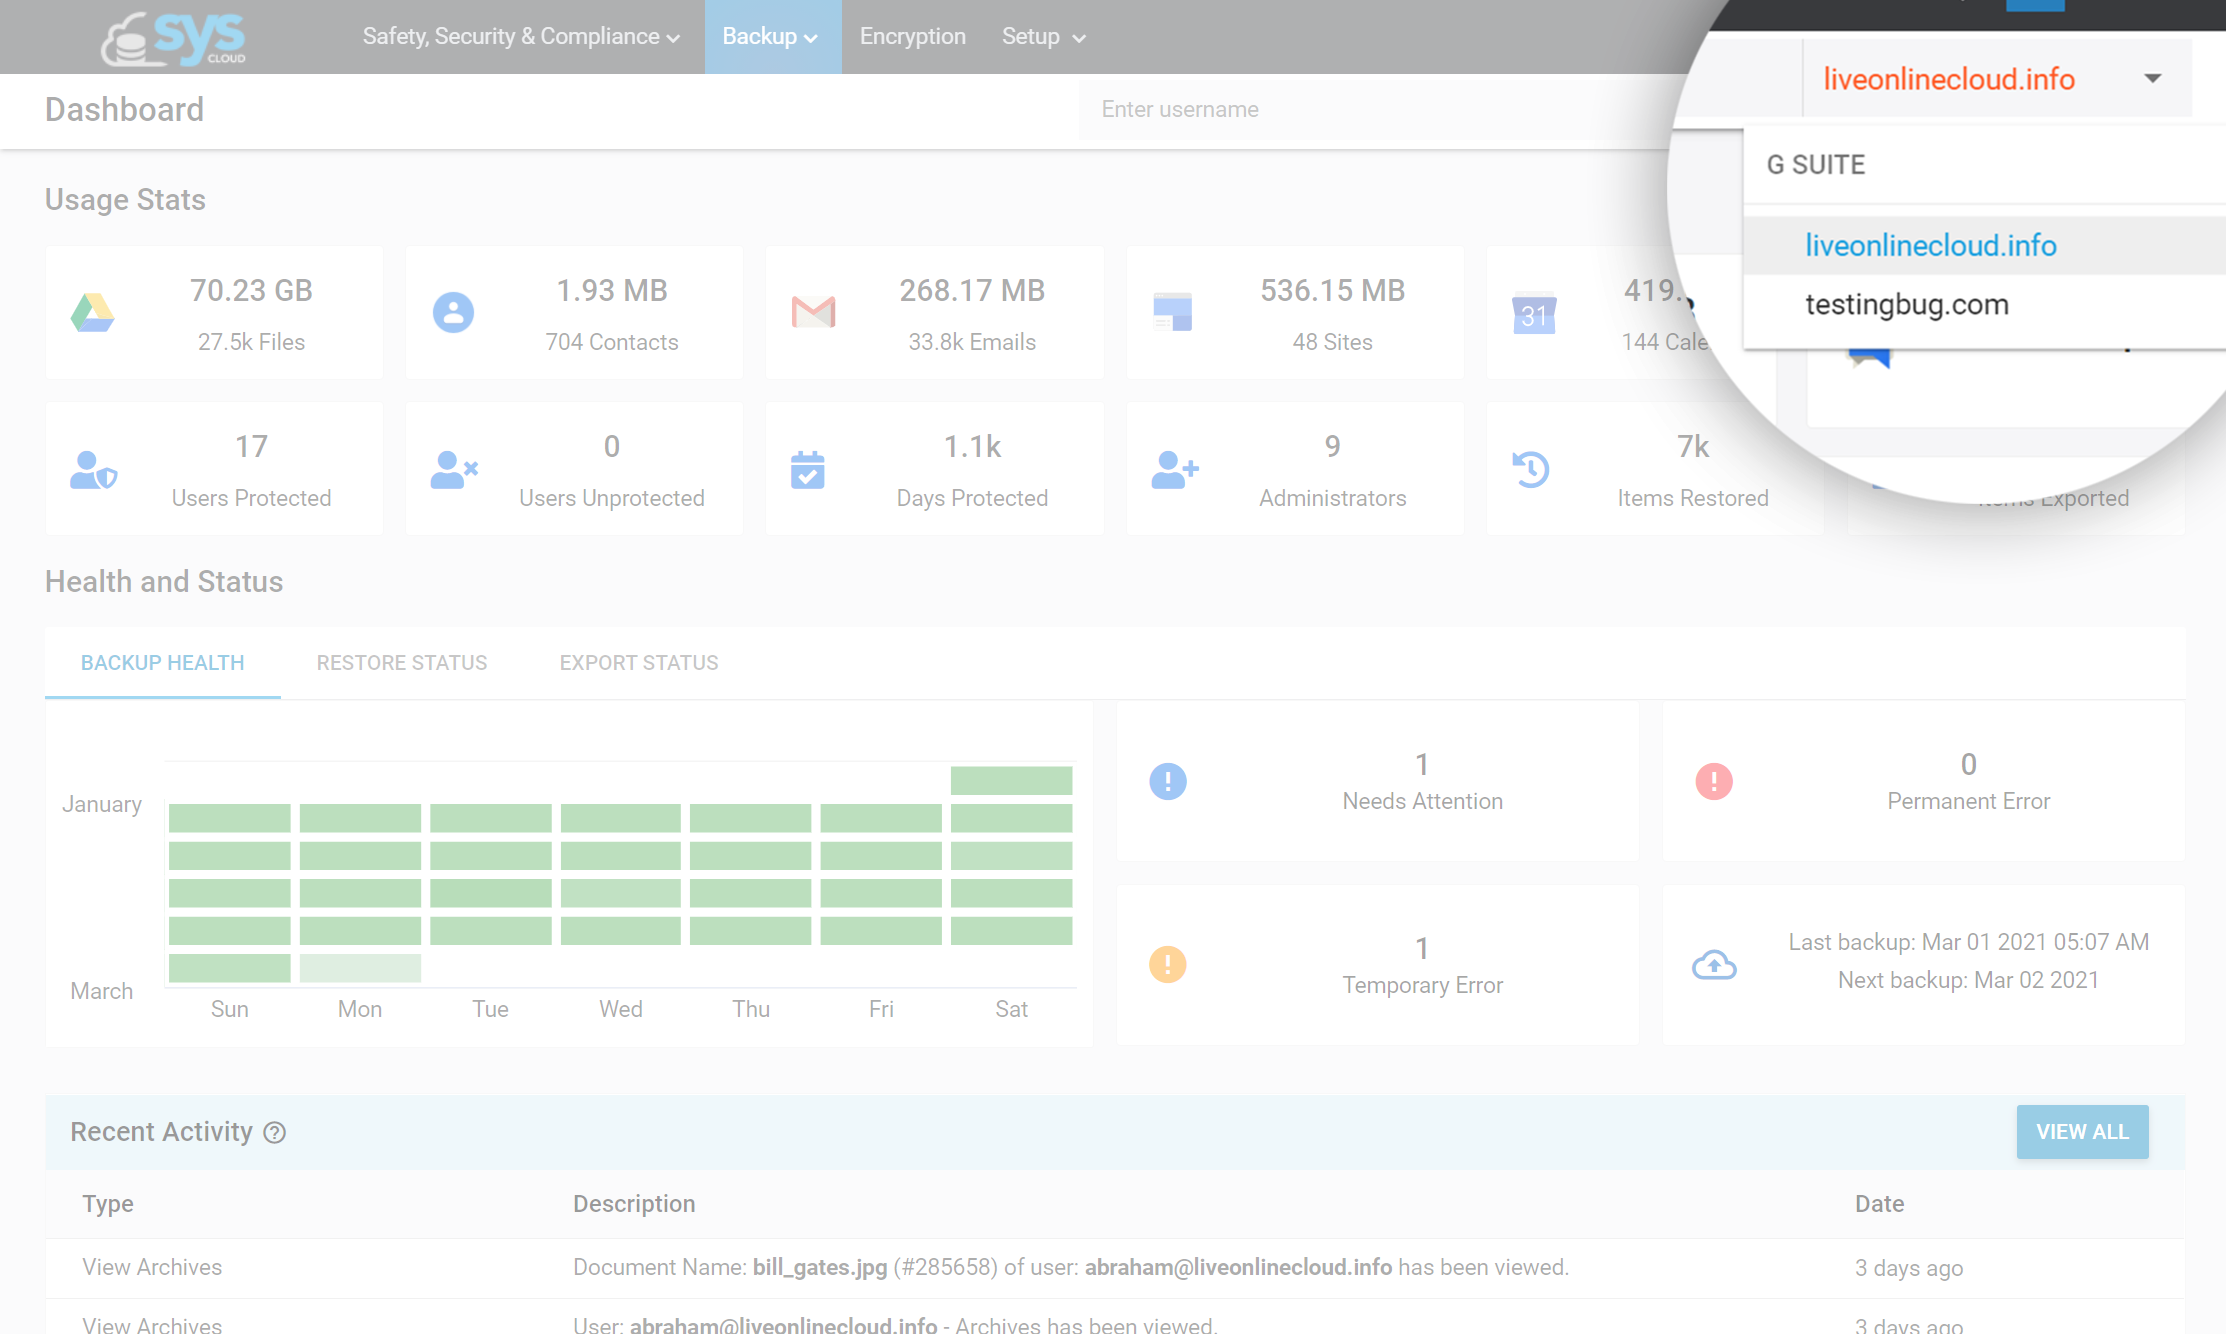Click the Users Protected shield icon

pyautogui.click(x=94, y=470)
